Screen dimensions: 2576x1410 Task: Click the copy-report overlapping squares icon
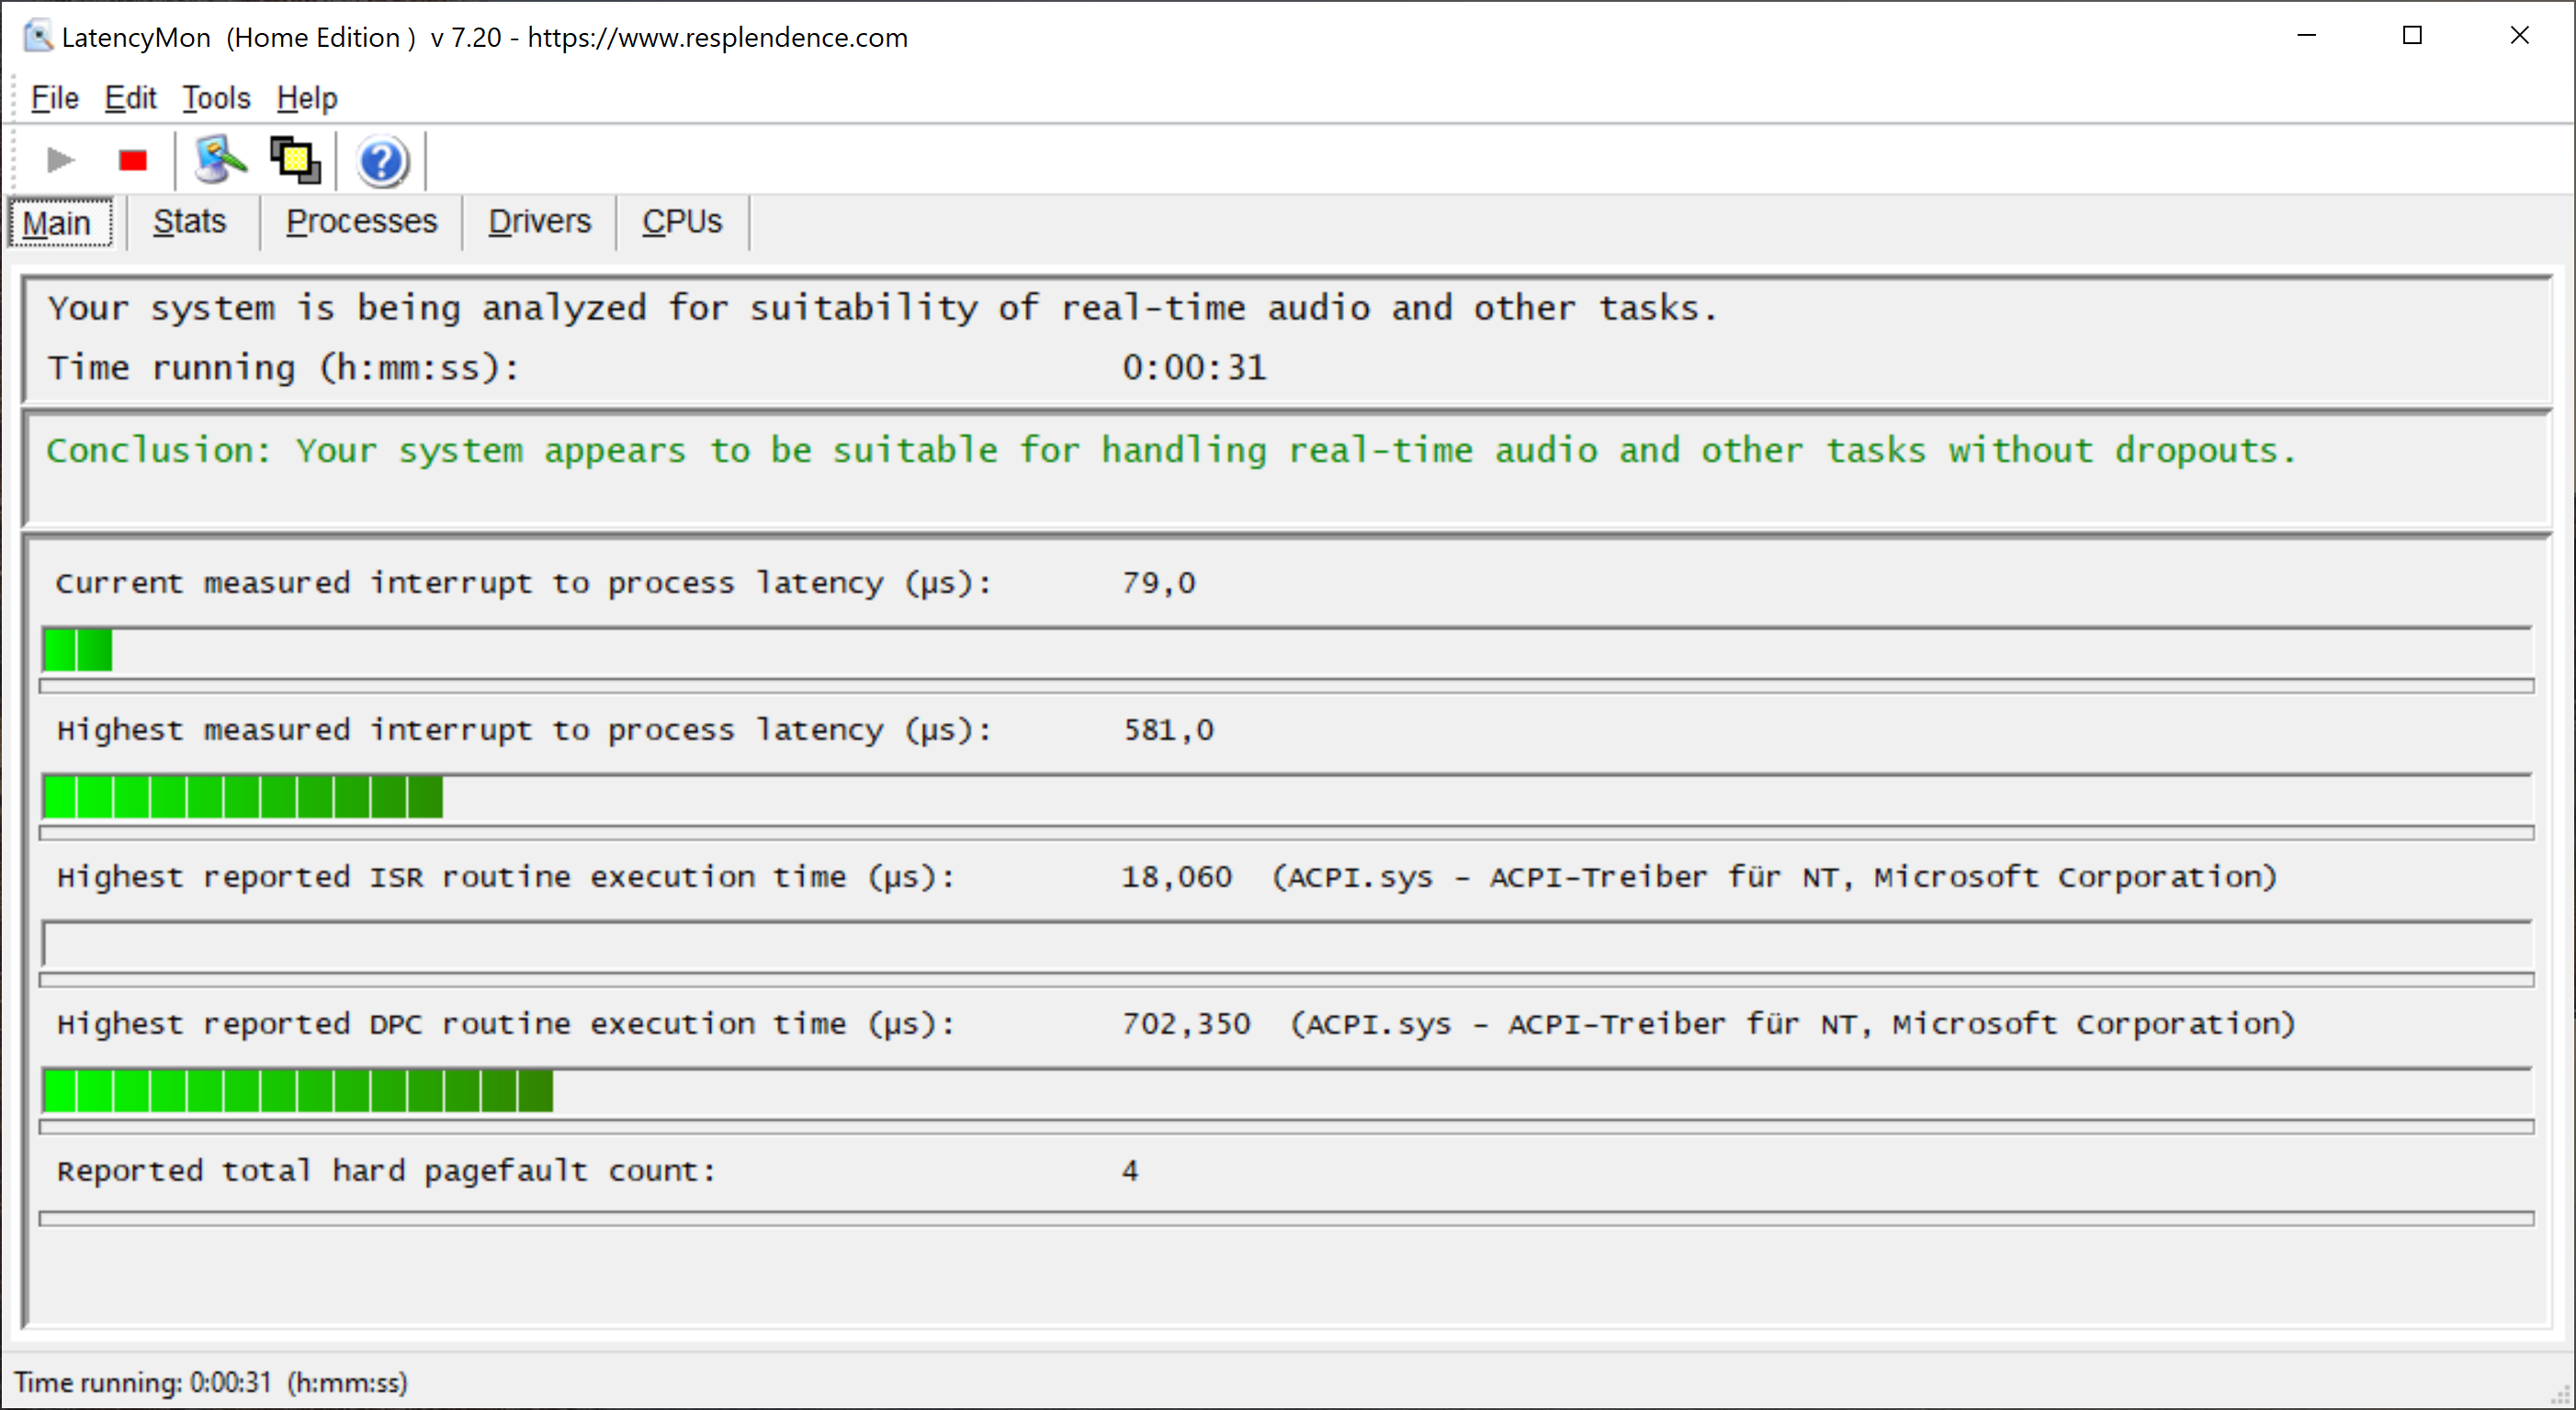click(295, 160)
